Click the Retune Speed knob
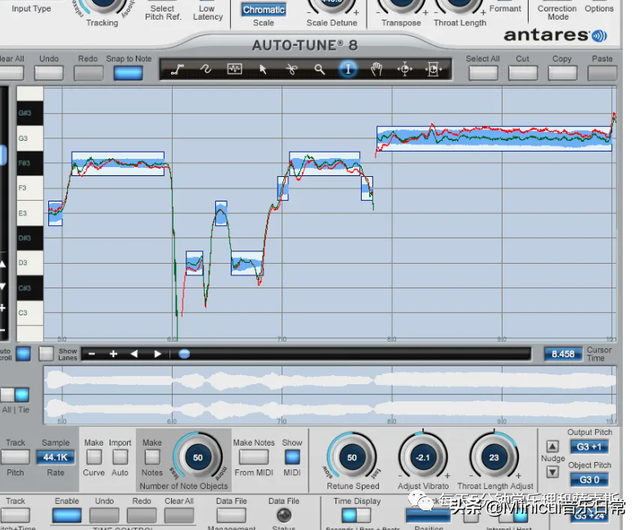This screenshot has height=530, width=640. 352,457
